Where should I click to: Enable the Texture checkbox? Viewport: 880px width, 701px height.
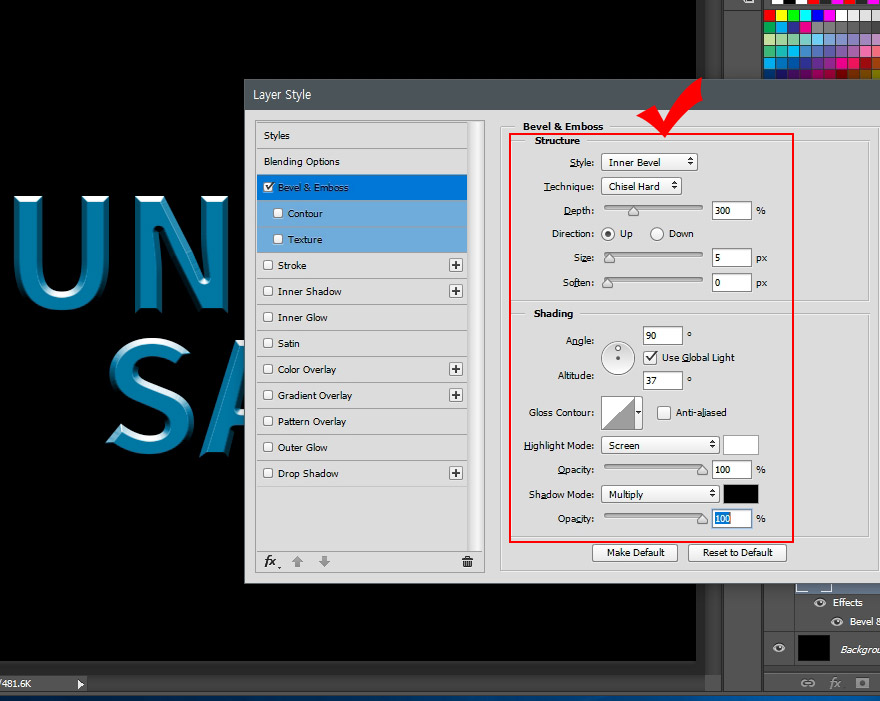coord(278,239)
